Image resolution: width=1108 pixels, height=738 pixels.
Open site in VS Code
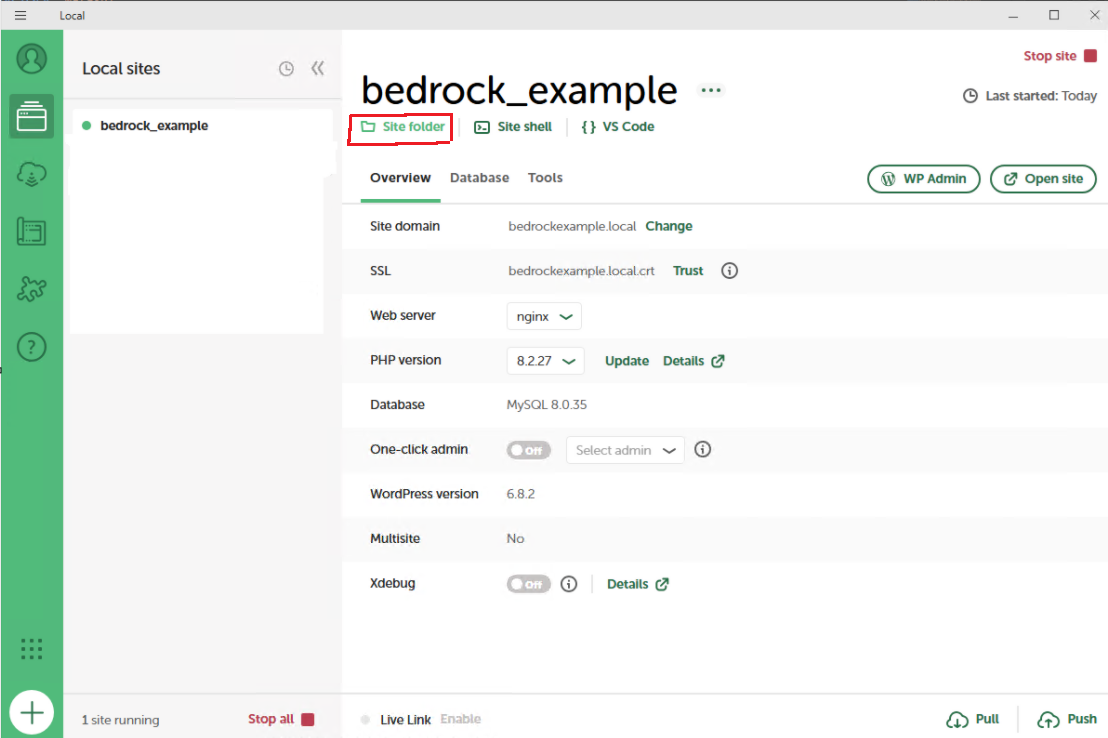(618, 127)
